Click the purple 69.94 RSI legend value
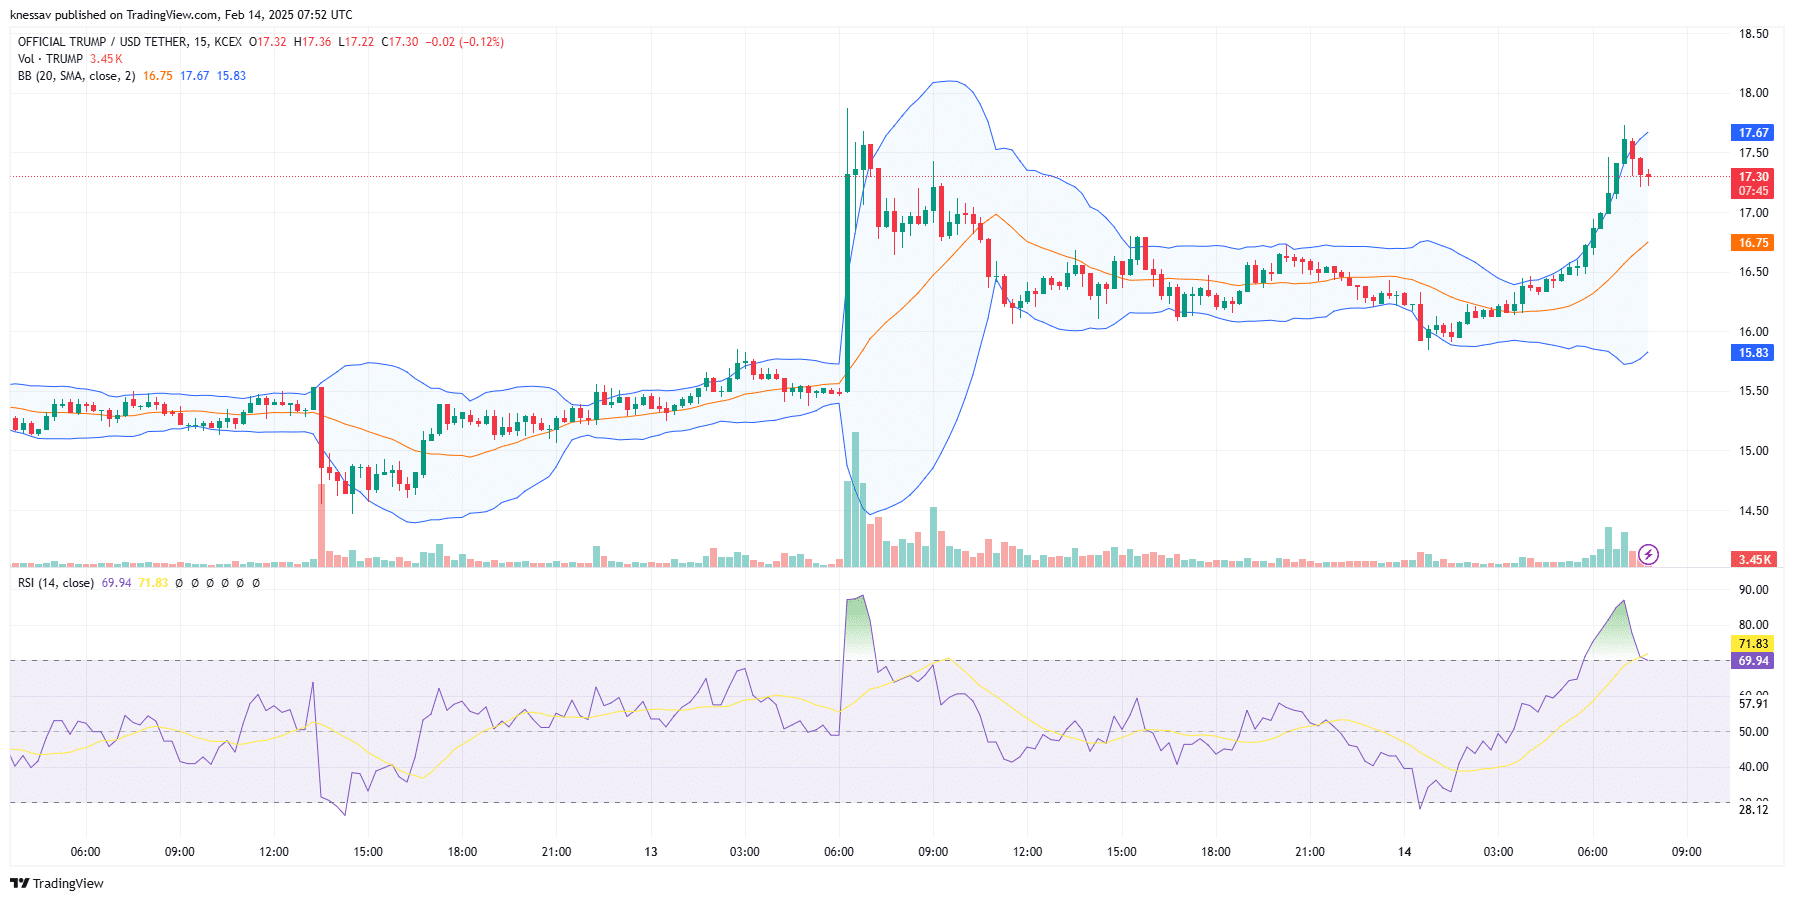Viewport: 1794px width, 901px height. pos(116,583)
